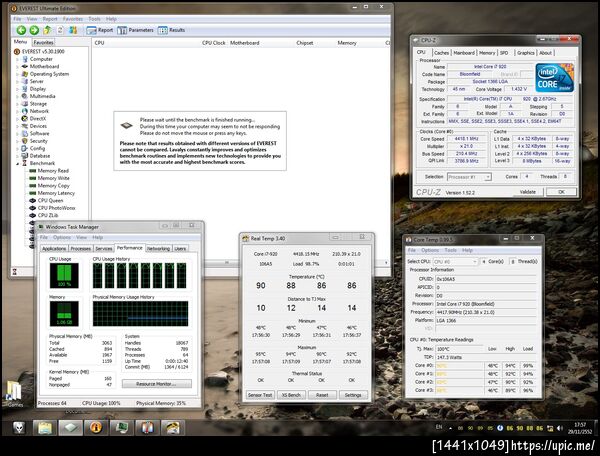
Task: Select Memory Latency benchmark in tree
Action: pos(56,193)
